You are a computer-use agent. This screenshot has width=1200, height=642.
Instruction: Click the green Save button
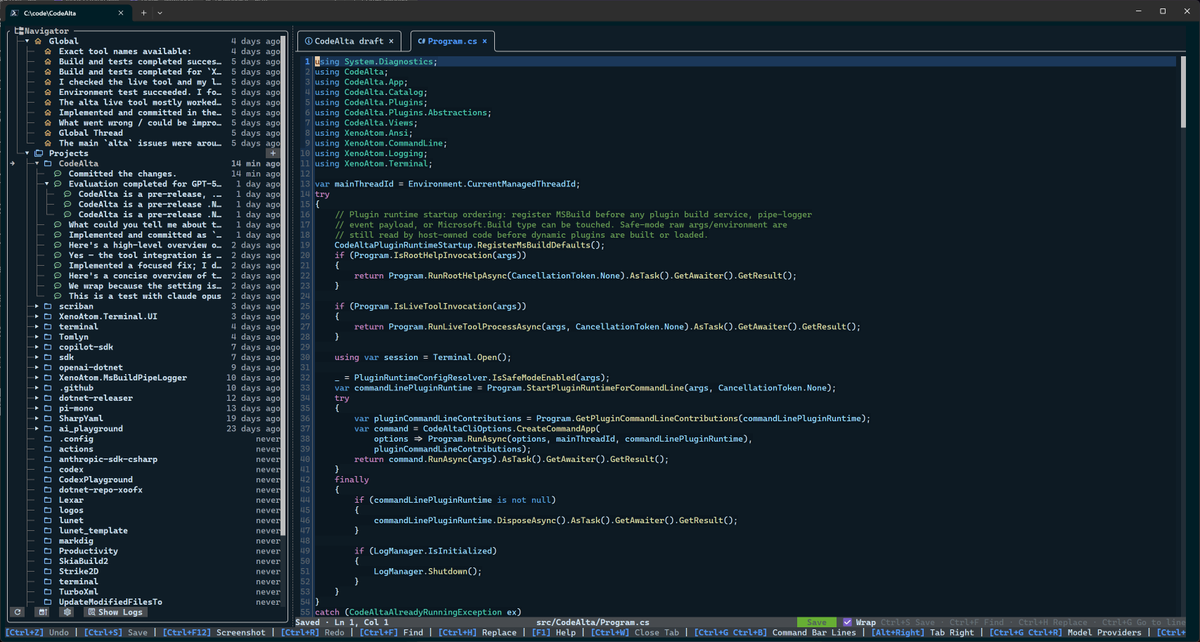[x=816, y=622]
